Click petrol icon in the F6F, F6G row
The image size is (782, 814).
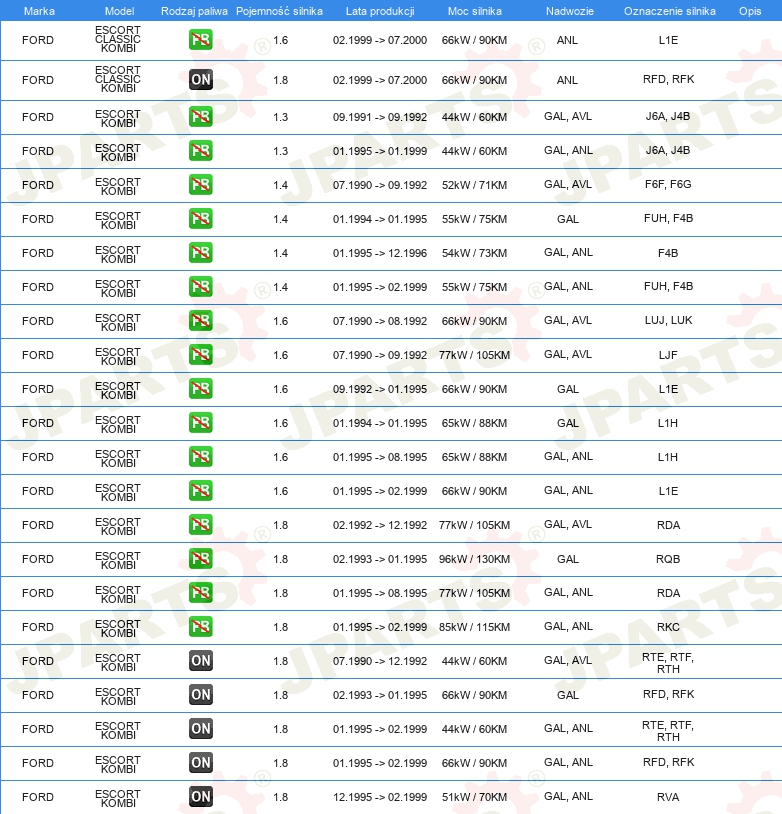200,185
